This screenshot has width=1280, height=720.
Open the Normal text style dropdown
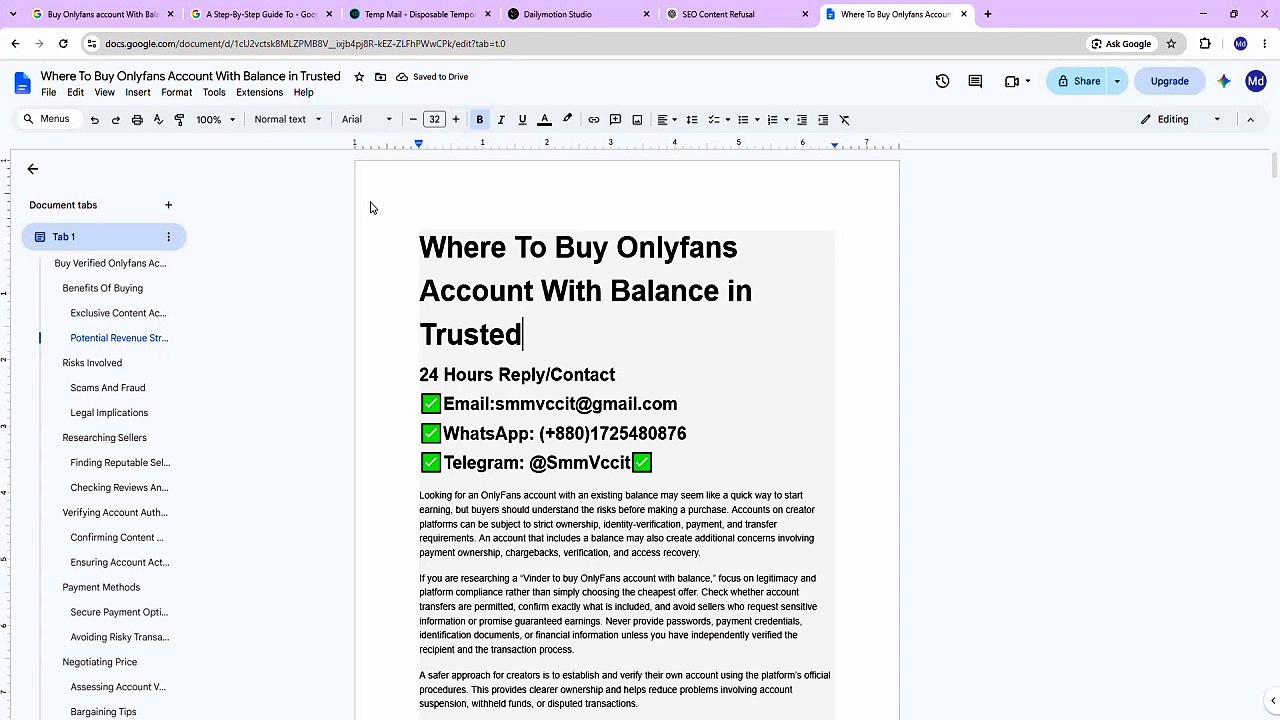pos(288,120)
